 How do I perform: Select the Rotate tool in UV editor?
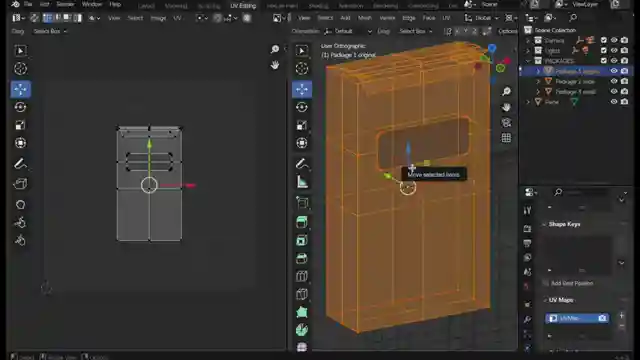click(x=20, y=107)
